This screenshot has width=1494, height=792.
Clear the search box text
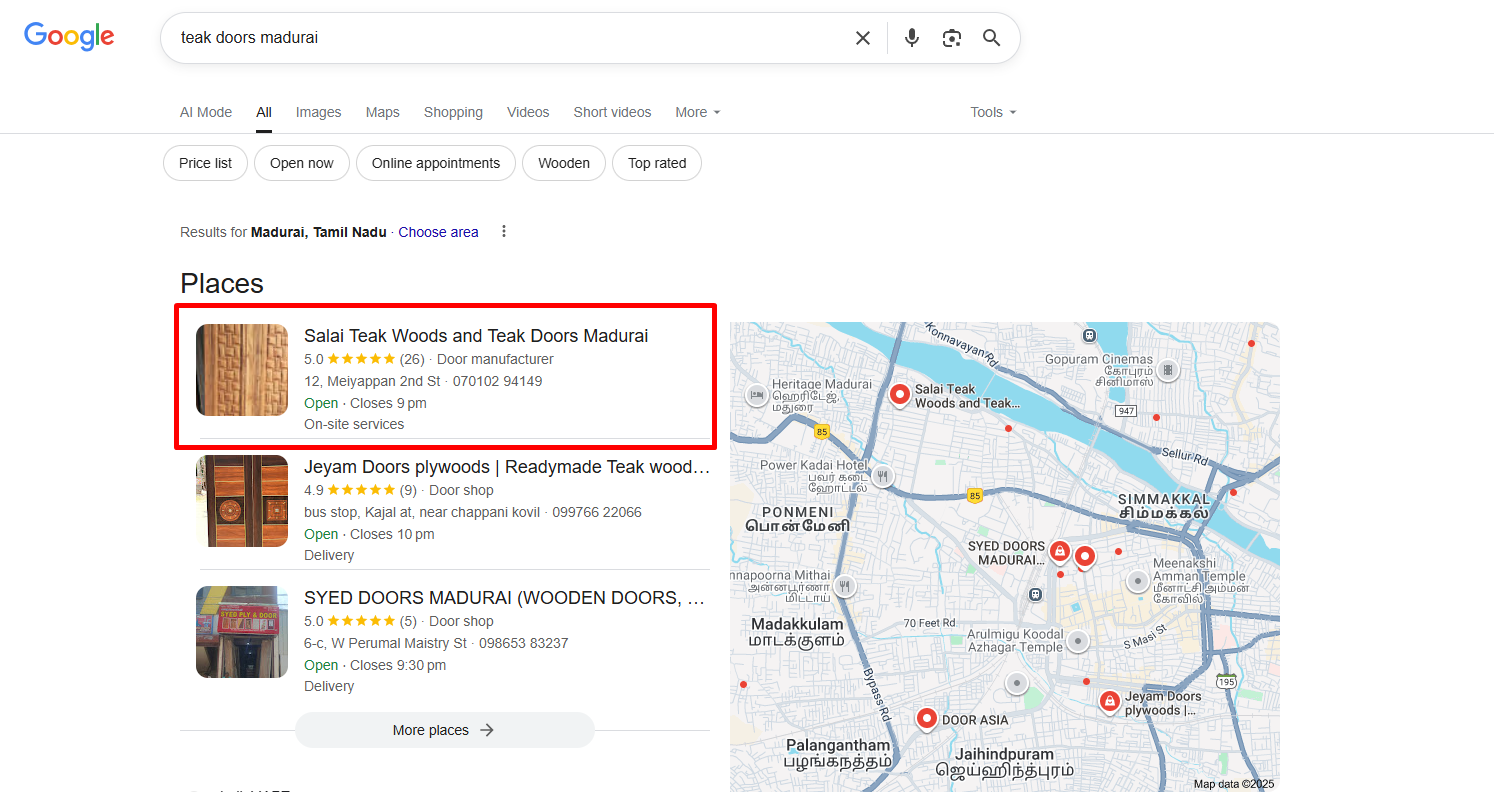pyautogui.click(x=862, y=38)
